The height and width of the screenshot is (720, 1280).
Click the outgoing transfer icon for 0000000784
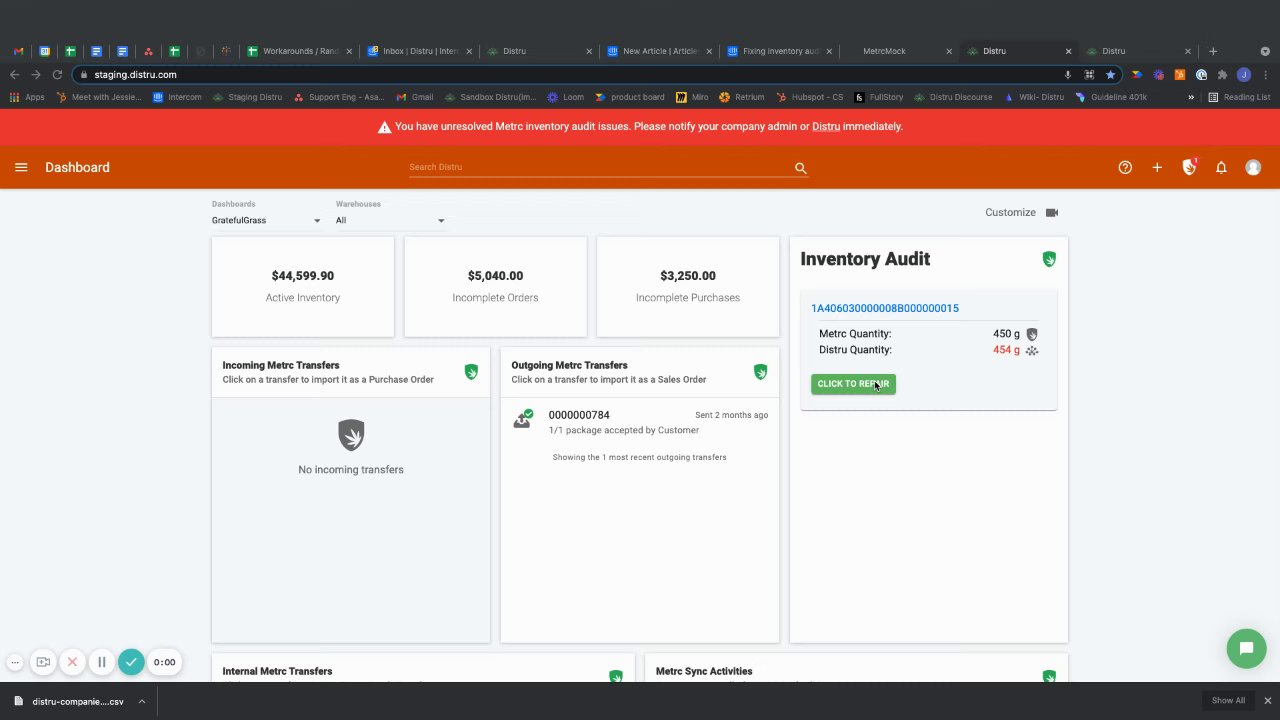[x=522, y=419]
